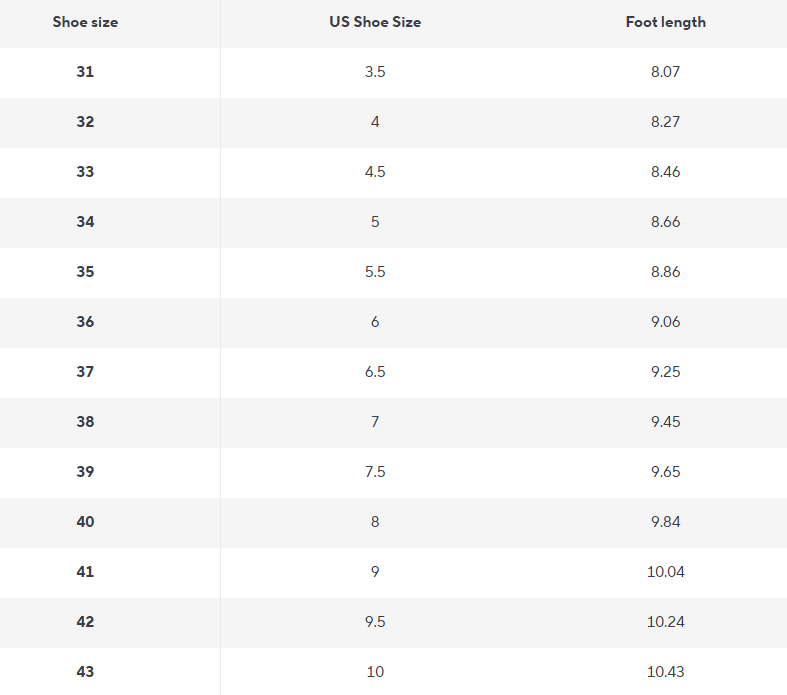Screen dimensions: 787x695
Task: Click US shoe size 3.5 value
Action: 375,72
